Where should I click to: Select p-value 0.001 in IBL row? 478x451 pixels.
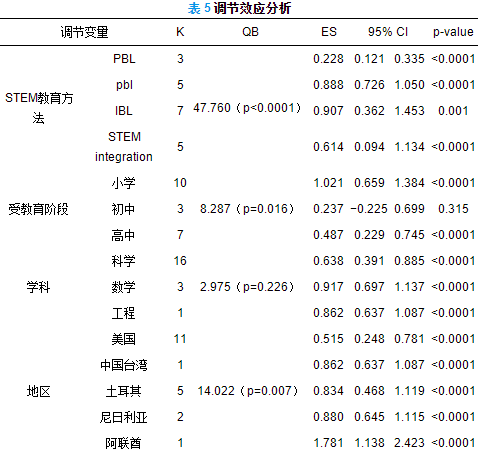pos(453,111)
